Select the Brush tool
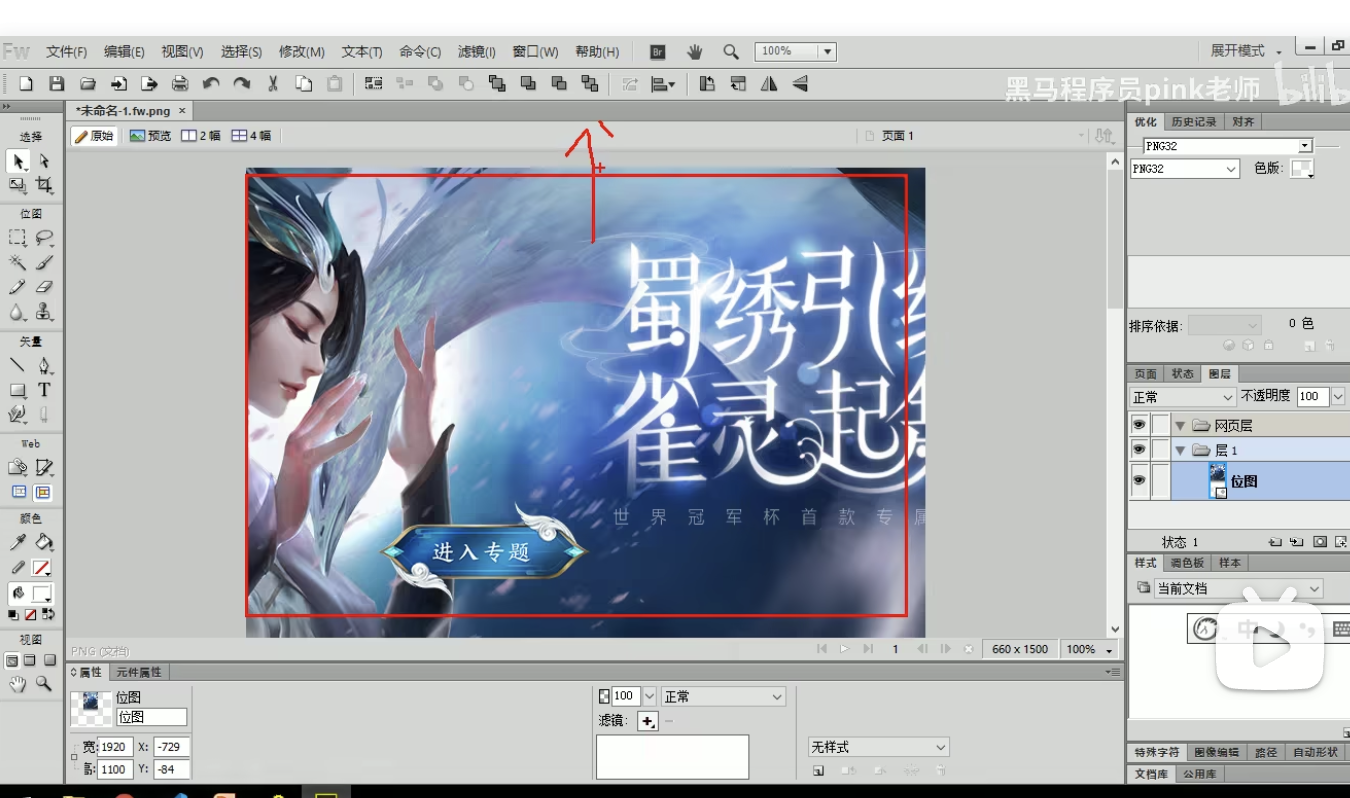The width and height of the screenshot is (1350, 798). (44, 262)
